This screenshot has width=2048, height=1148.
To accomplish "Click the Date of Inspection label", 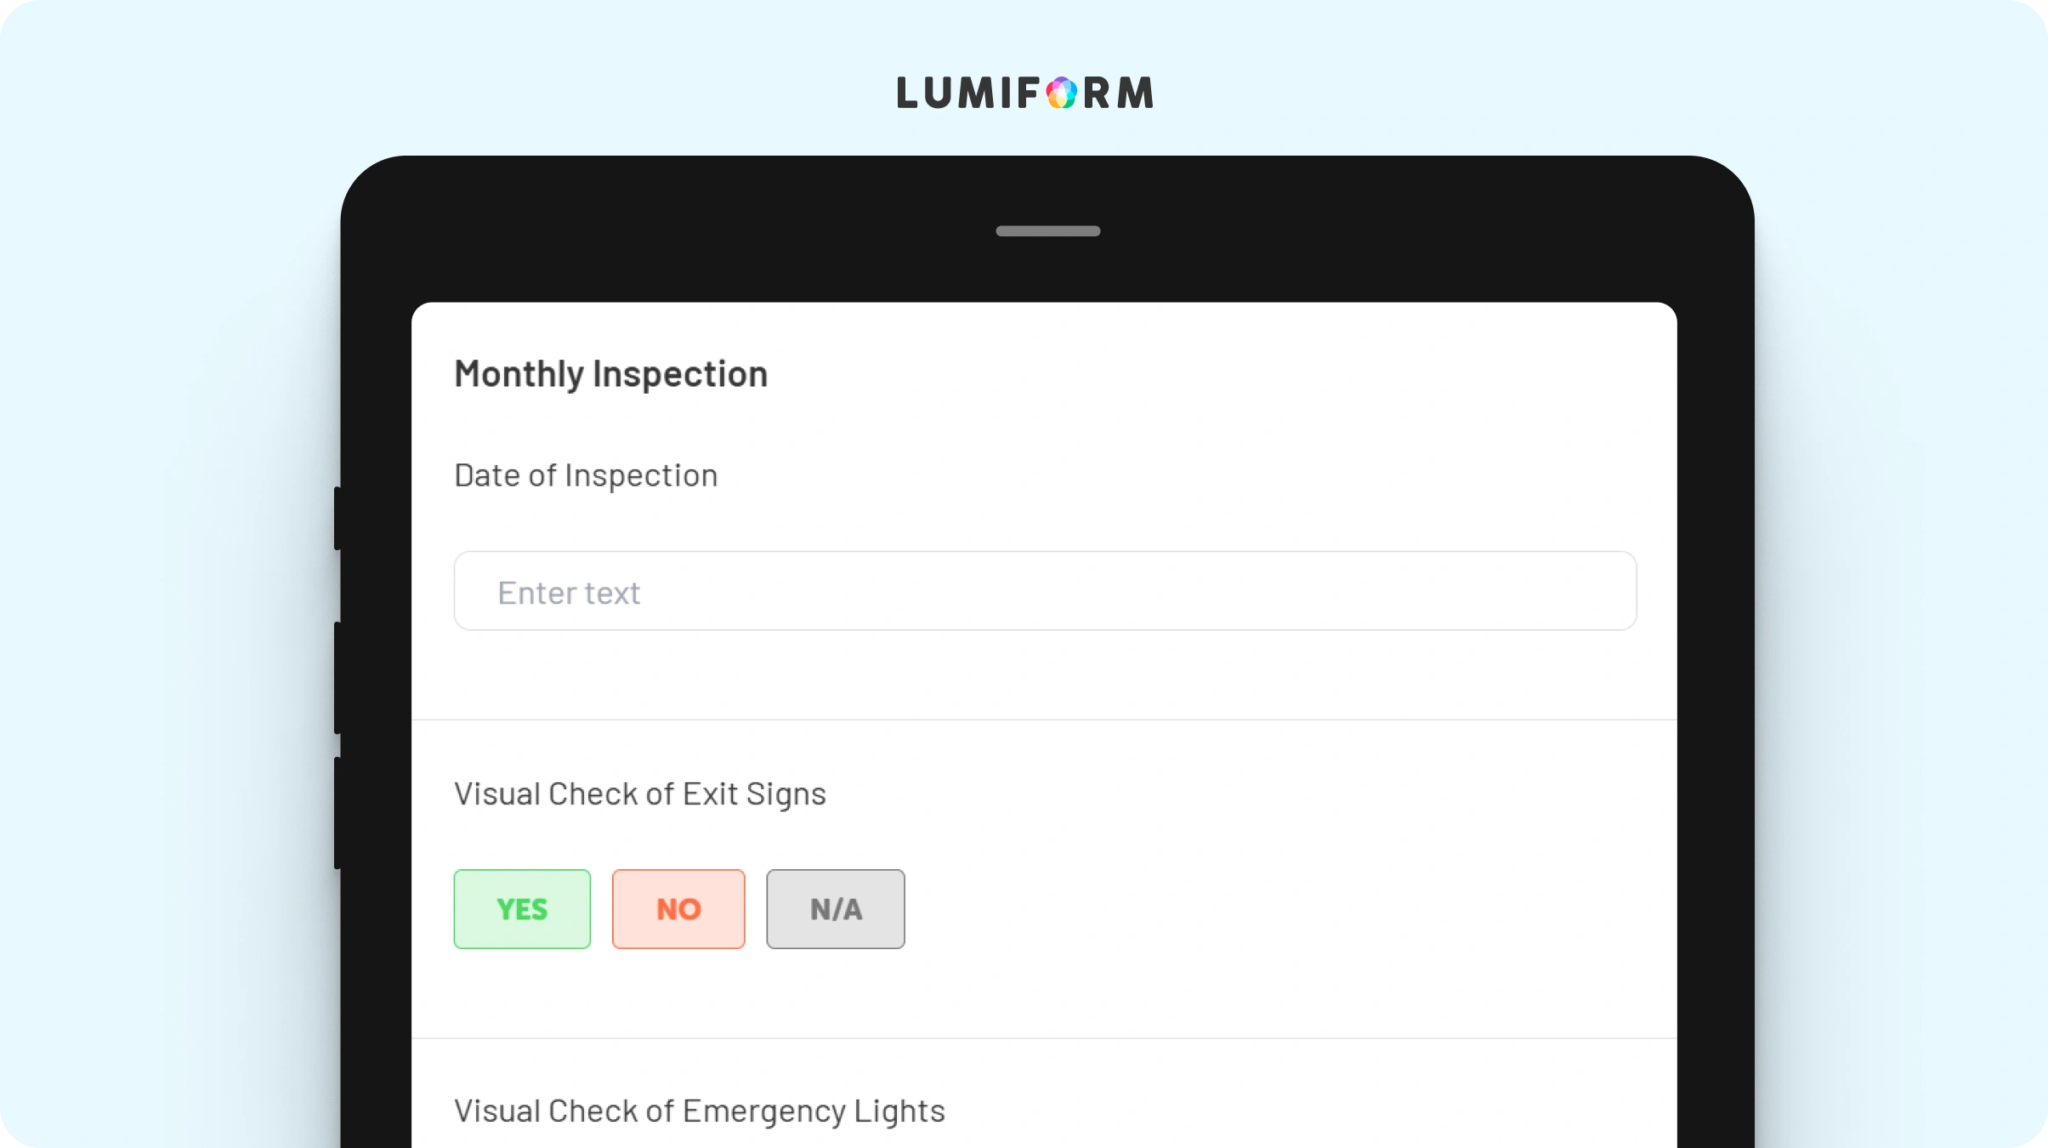I will point(586,476).
